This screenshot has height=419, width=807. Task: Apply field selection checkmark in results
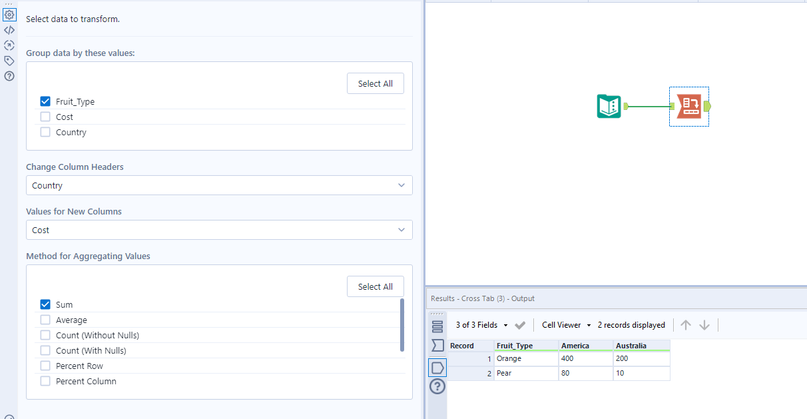(x=520, y=325)
